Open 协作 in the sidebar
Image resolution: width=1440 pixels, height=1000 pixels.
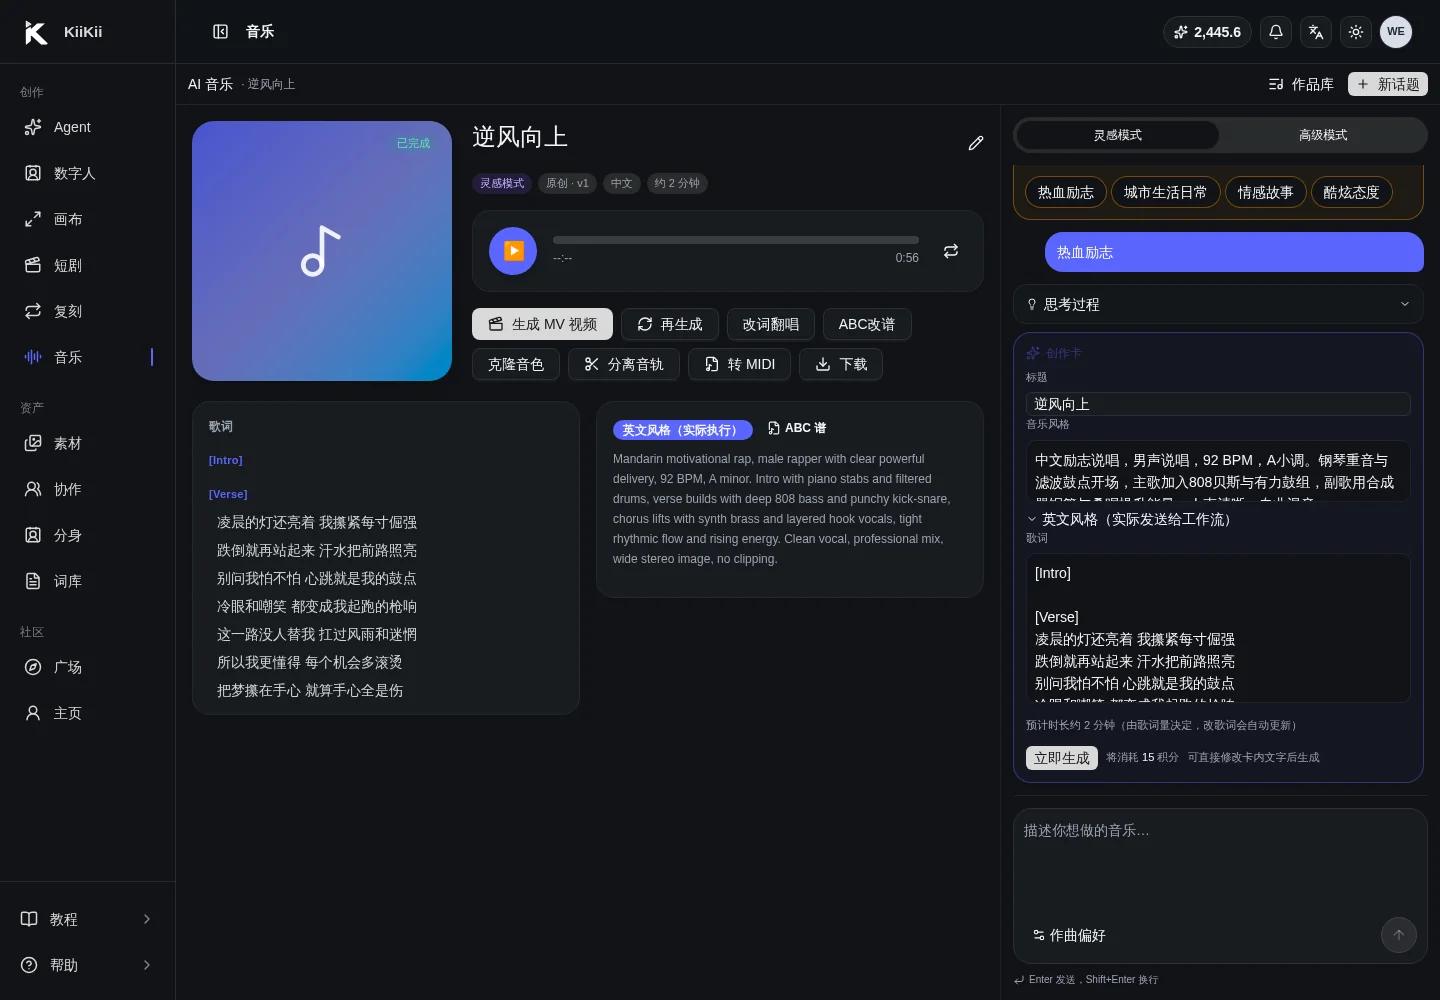(x=88, y=489)
